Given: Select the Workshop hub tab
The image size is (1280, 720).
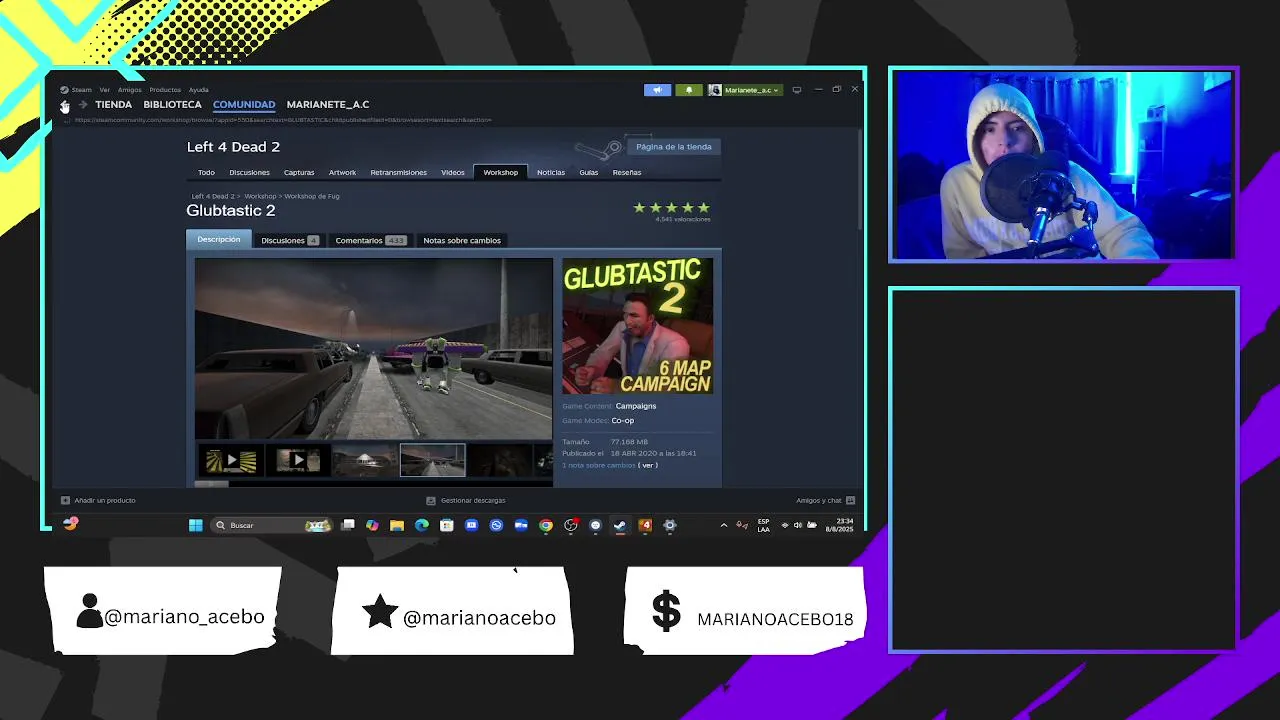Looking at the screenshot, I should click(501, 172).
